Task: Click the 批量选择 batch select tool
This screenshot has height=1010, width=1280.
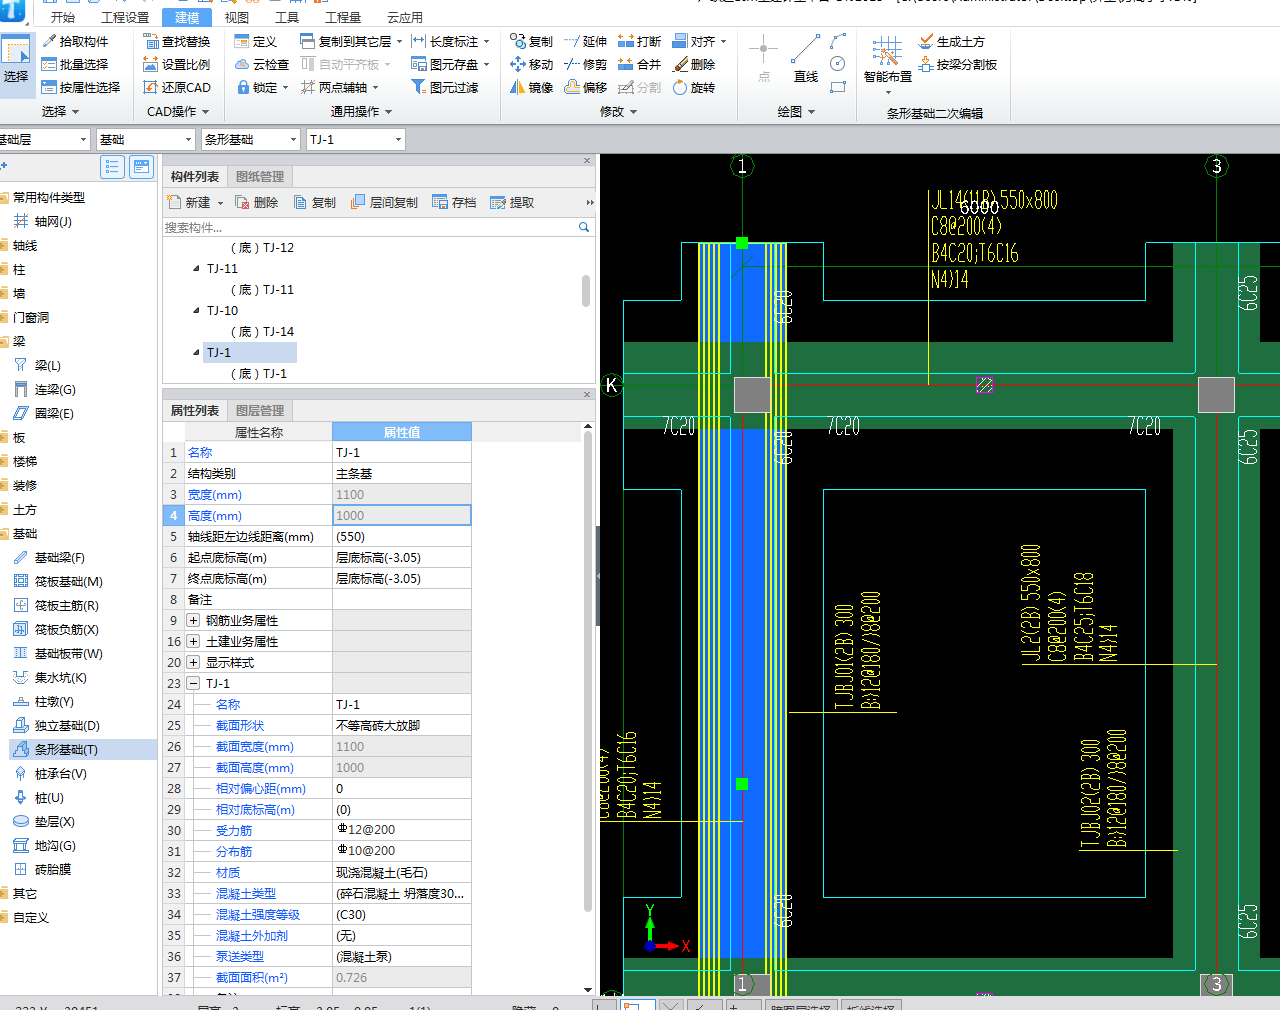Action: pos(76,64)
